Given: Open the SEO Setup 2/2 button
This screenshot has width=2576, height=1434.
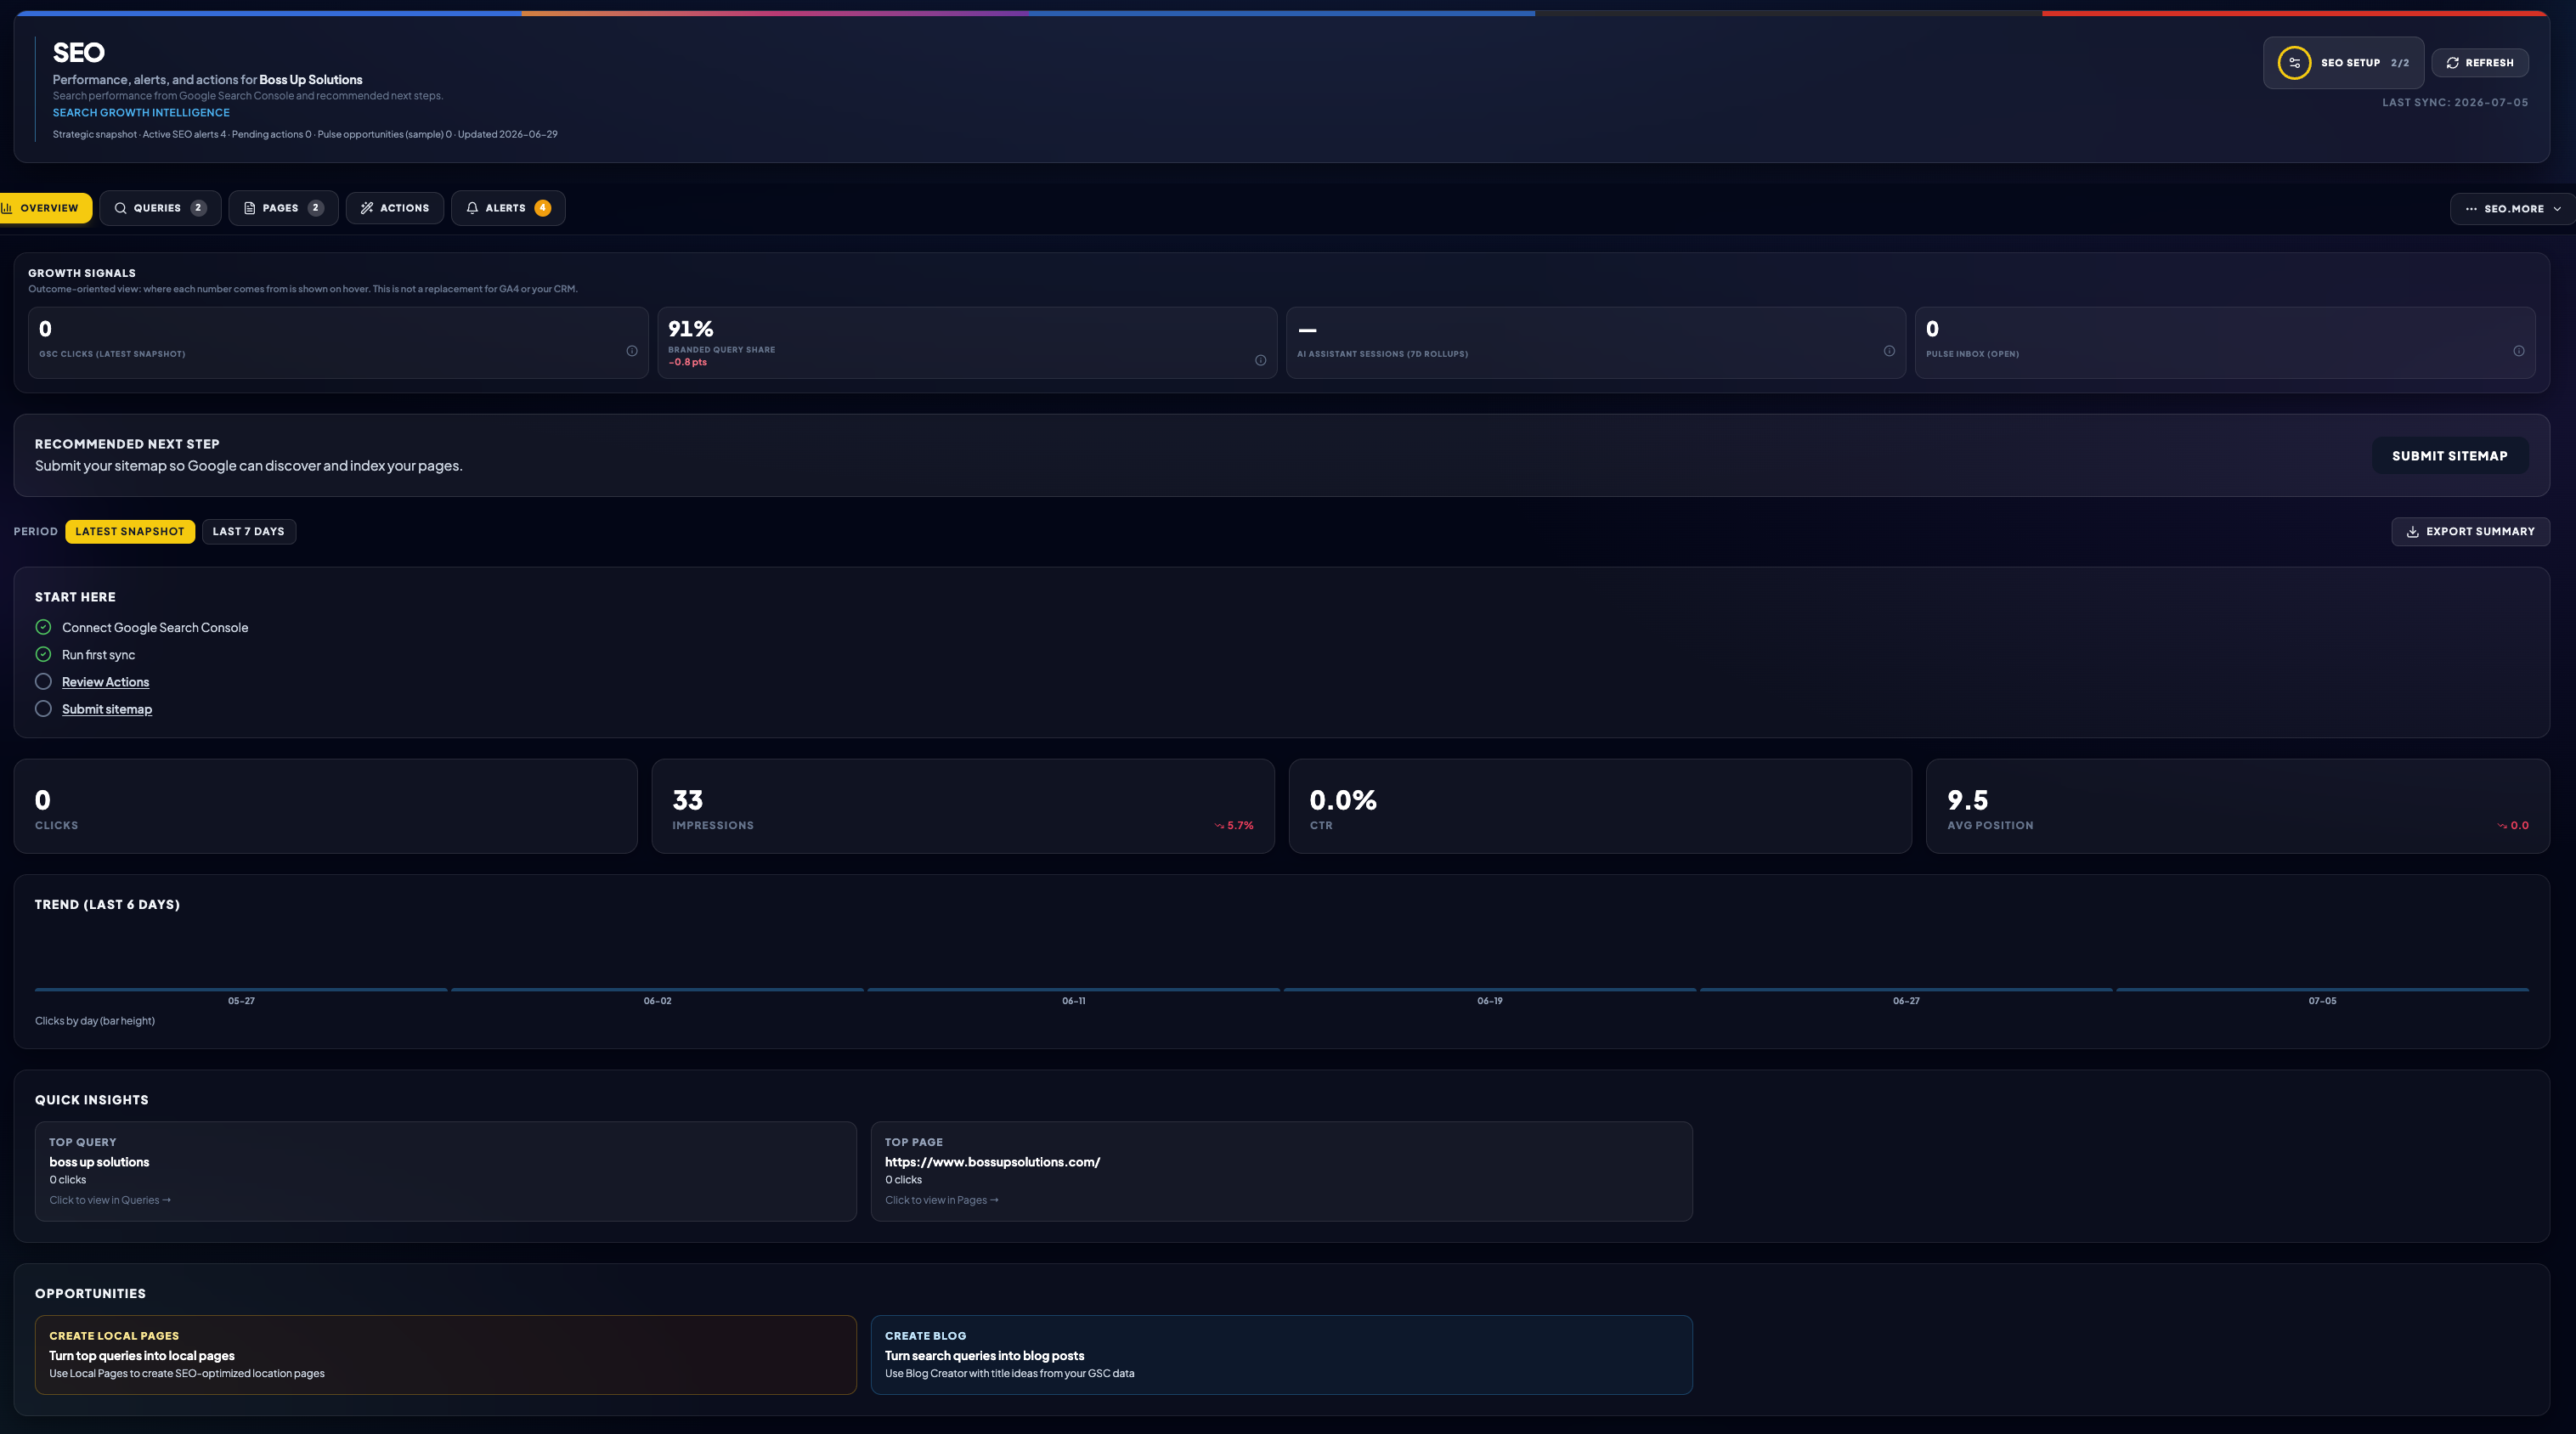Looking at the screenshot, I should [2343, 63].
